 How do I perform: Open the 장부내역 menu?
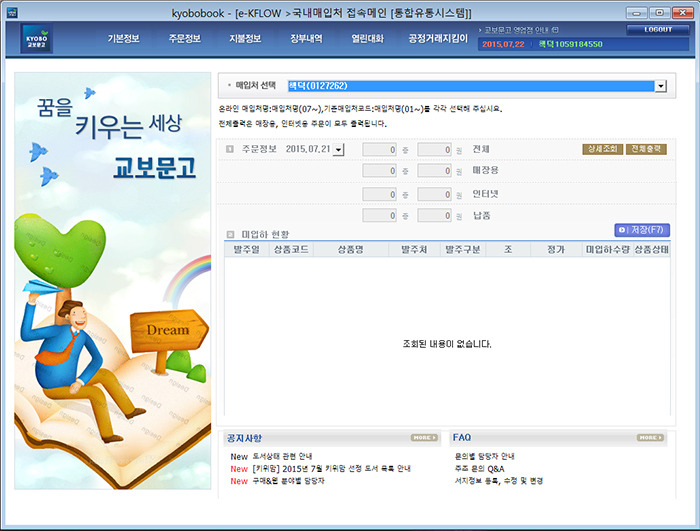[306, 39]
